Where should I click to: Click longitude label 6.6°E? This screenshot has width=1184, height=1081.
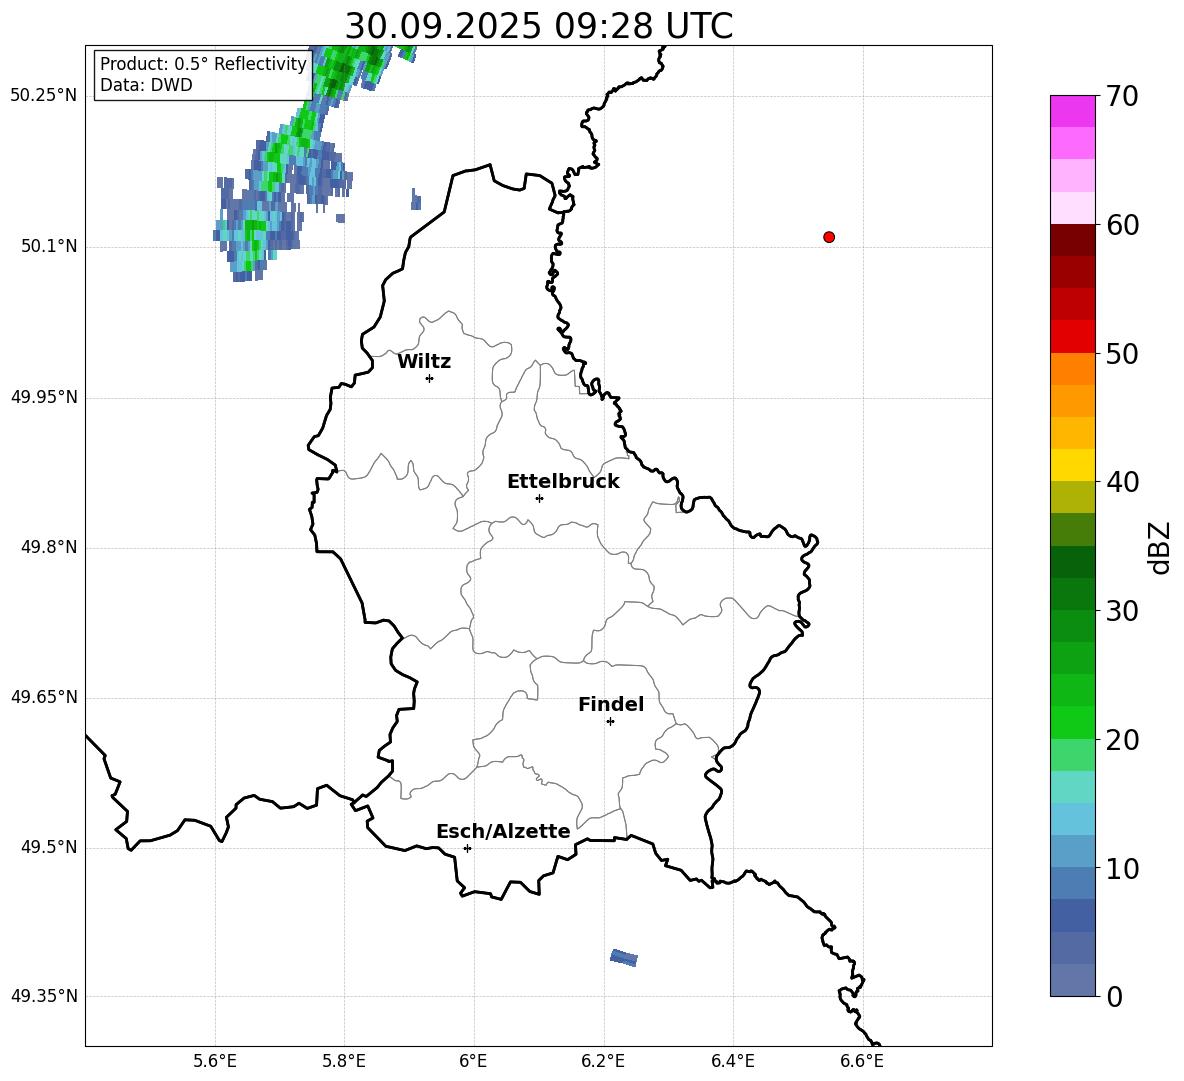(862, 1061)
